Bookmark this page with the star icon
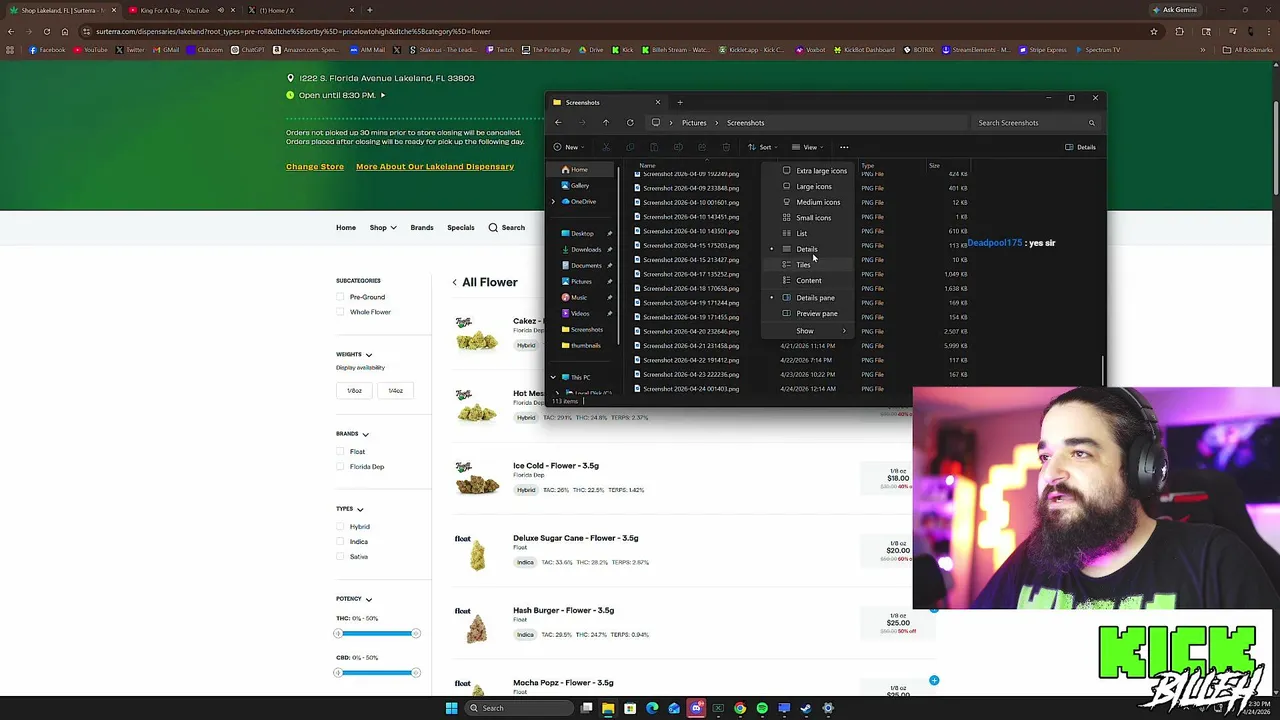 point(1154,31)
